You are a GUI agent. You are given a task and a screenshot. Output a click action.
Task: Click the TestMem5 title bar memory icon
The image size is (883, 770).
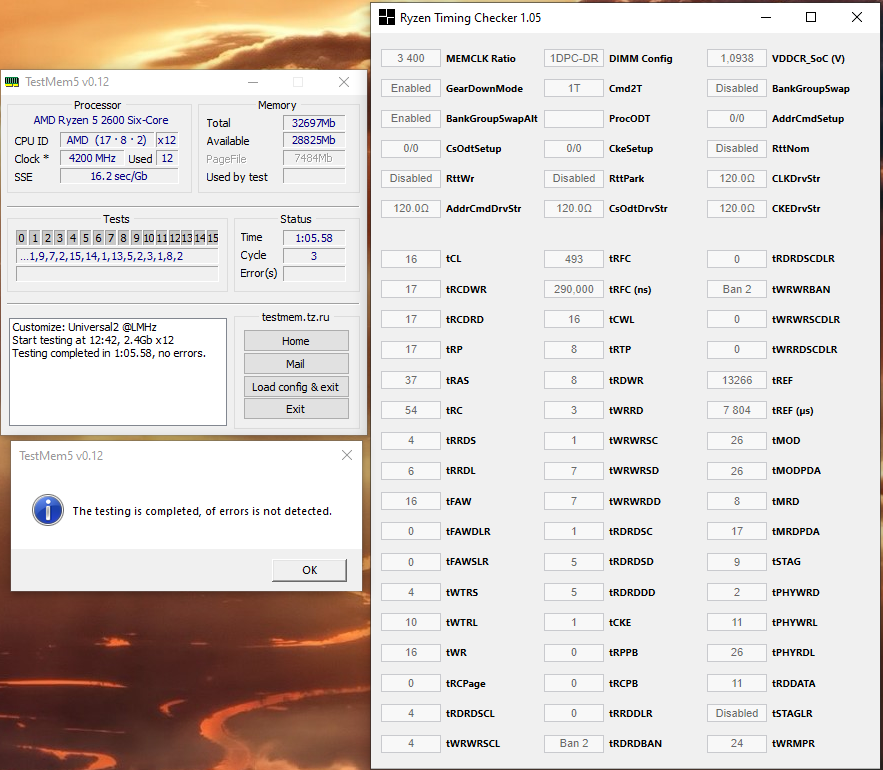click(12, 82)
